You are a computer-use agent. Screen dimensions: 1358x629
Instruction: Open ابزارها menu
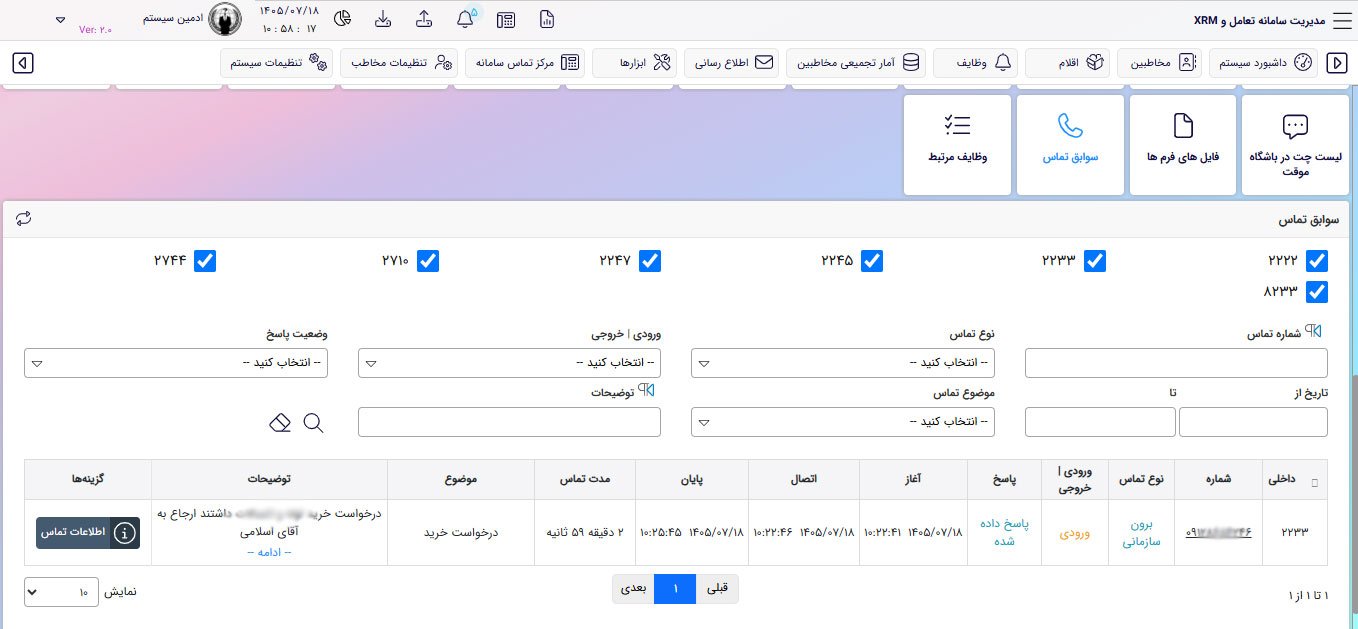(635, 63)
